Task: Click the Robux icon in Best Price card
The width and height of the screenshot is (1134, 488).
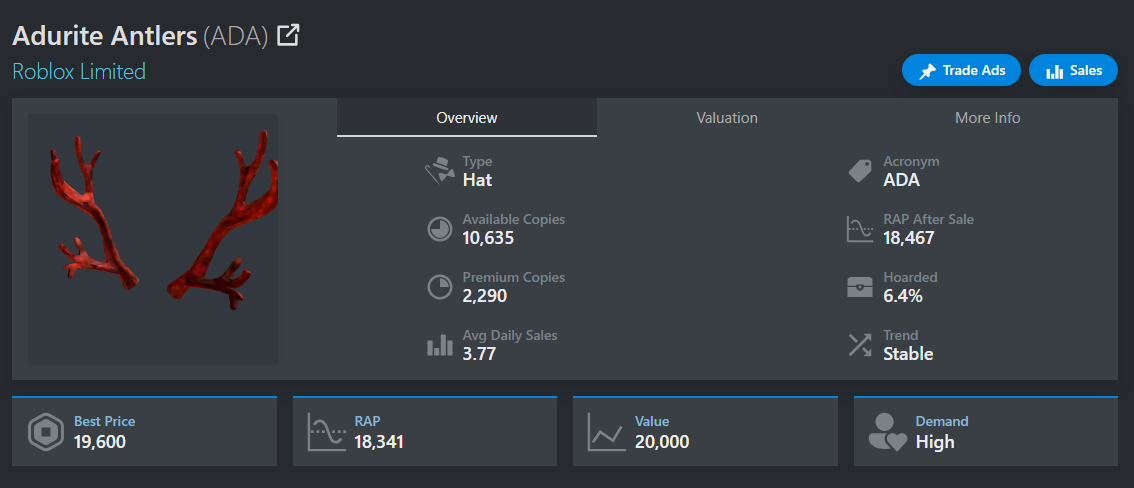Action: click(x=46, y=432)
